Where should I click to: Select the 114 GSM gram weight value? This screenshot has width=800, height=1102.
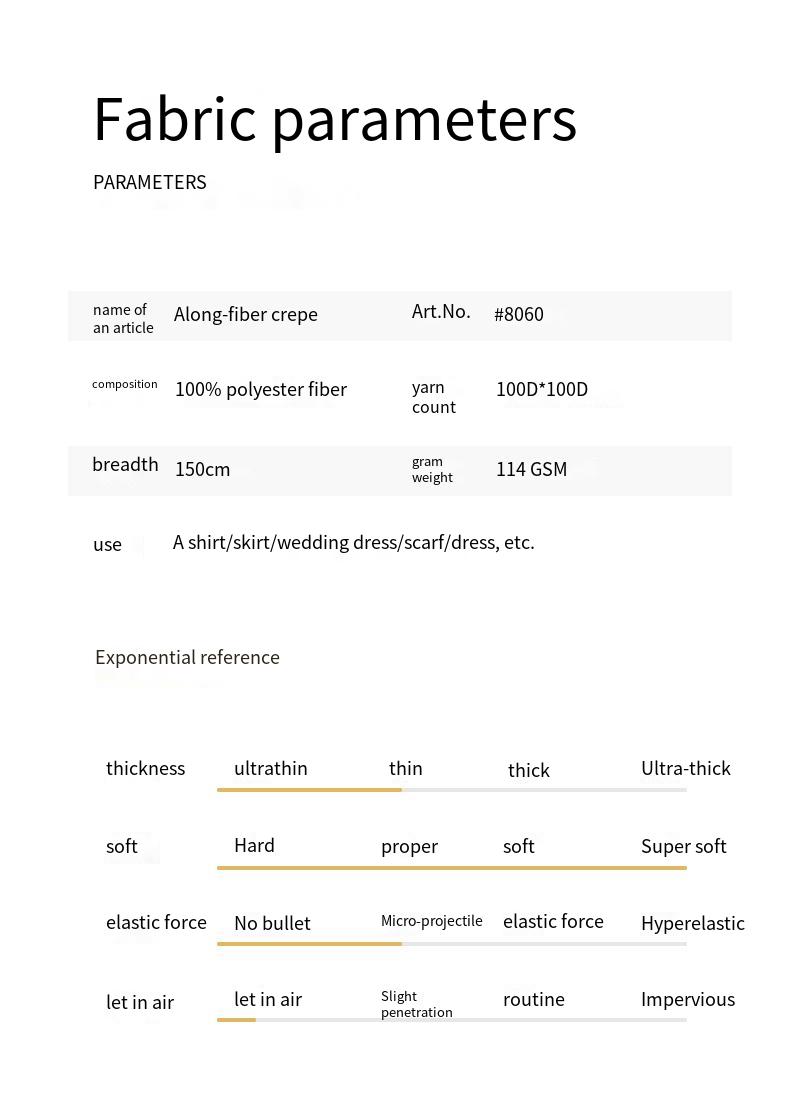tap(531, 469)
